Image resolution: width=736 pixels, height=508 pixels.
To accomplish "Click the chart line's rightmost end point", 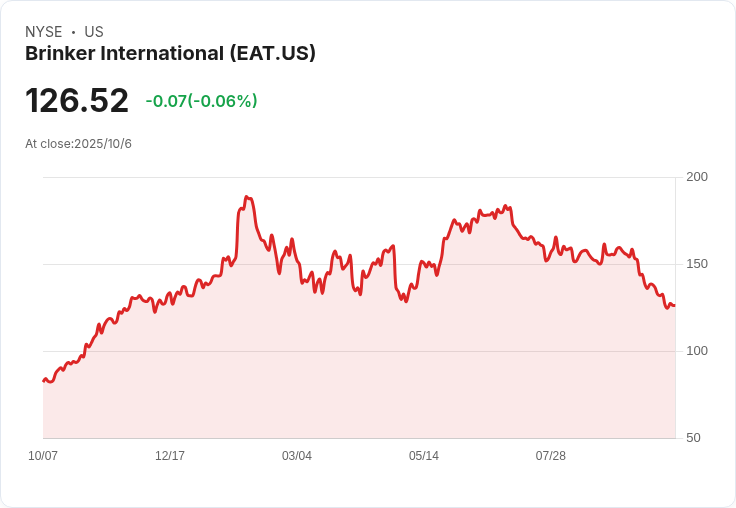I will (675, 306).
